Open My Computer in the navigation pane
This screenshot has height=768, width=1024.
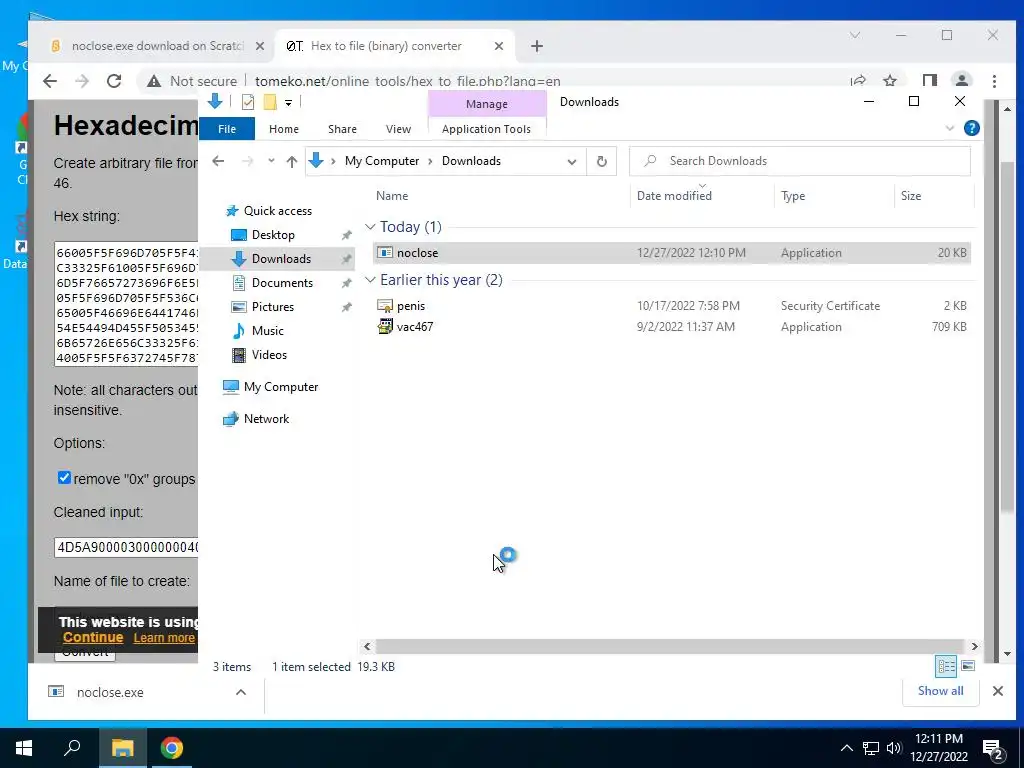(280, 387)
